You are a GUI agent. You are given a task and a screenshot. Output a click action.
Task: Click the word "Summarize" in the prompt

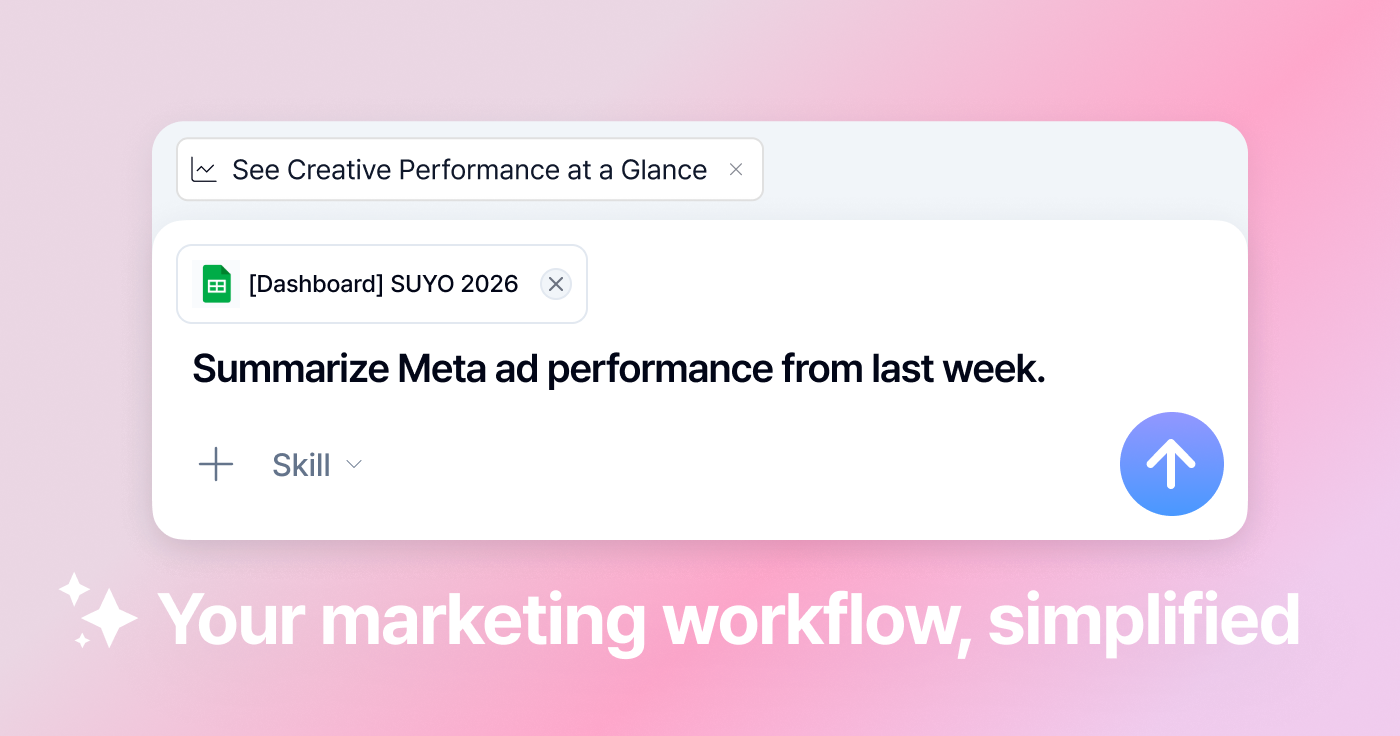click(x=290, y=369)
